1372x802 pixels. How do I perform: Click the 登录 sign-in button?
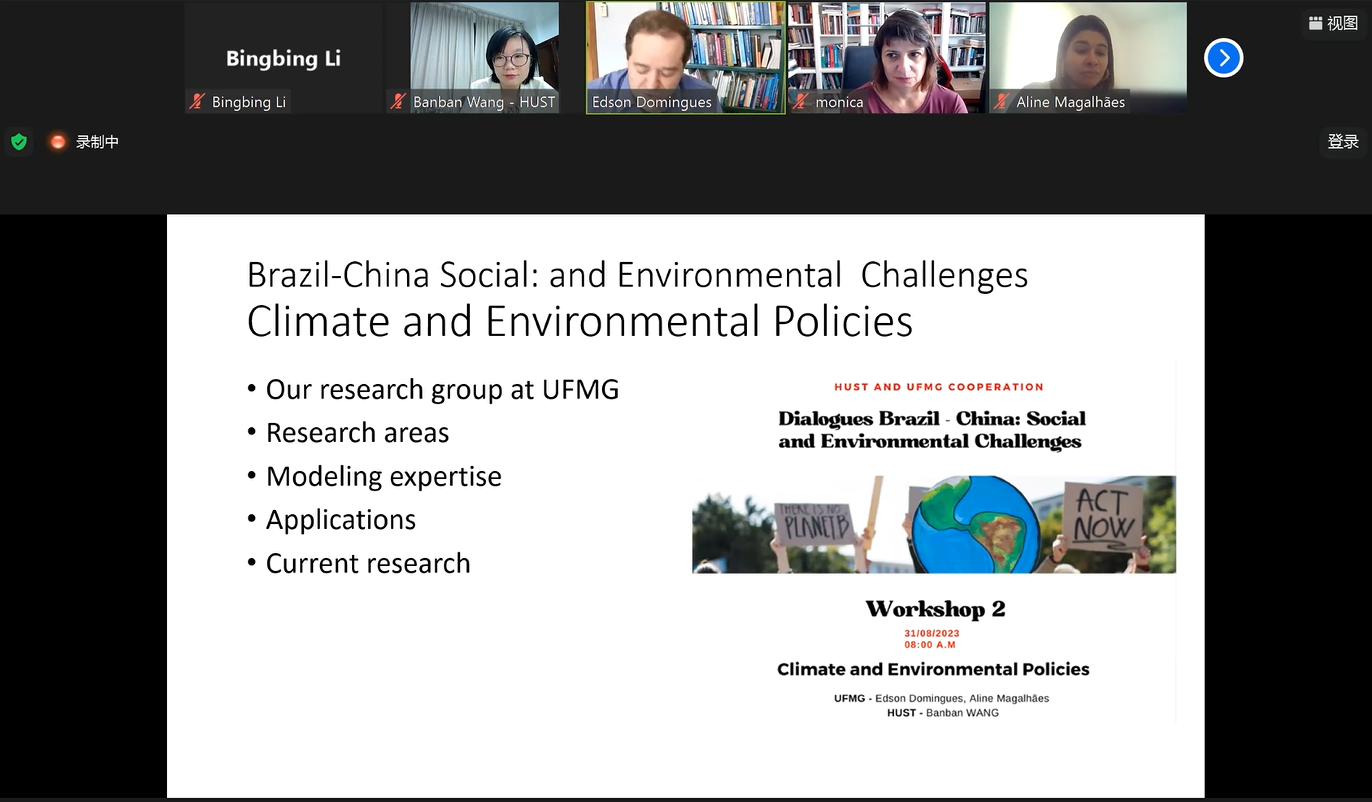(x=1342, y=142)
